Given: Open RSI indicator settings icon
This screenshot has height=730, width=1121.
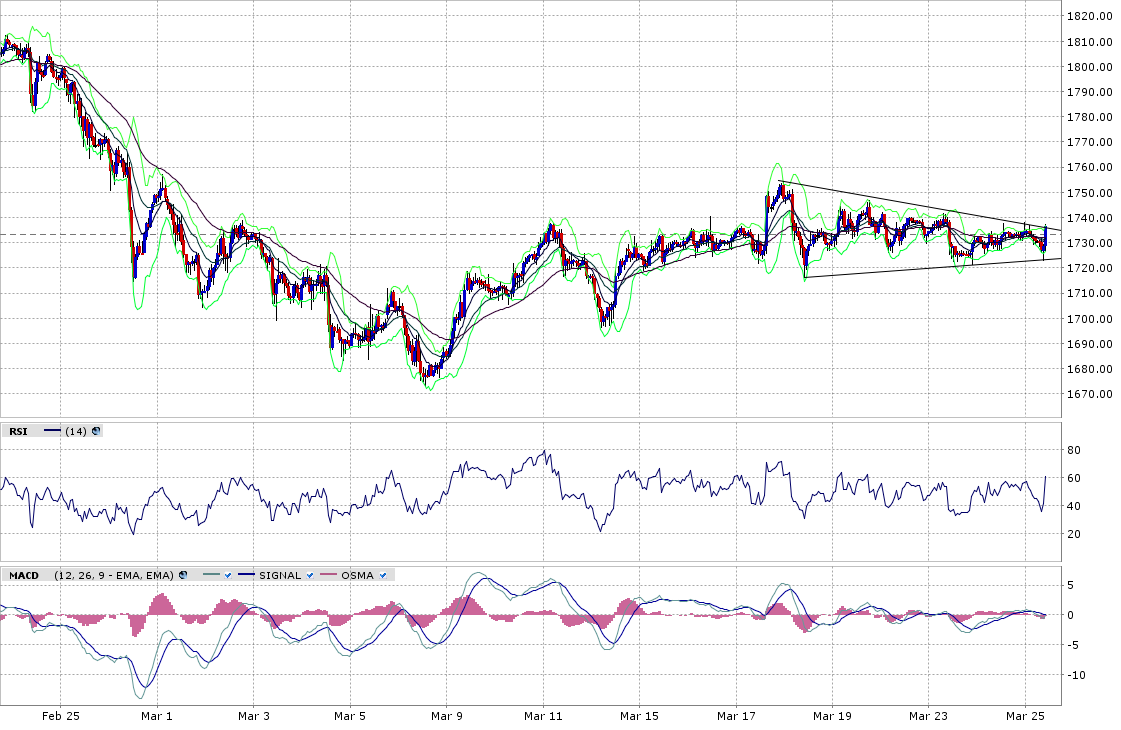Looking at the screenshot, I should click(96, 431).
